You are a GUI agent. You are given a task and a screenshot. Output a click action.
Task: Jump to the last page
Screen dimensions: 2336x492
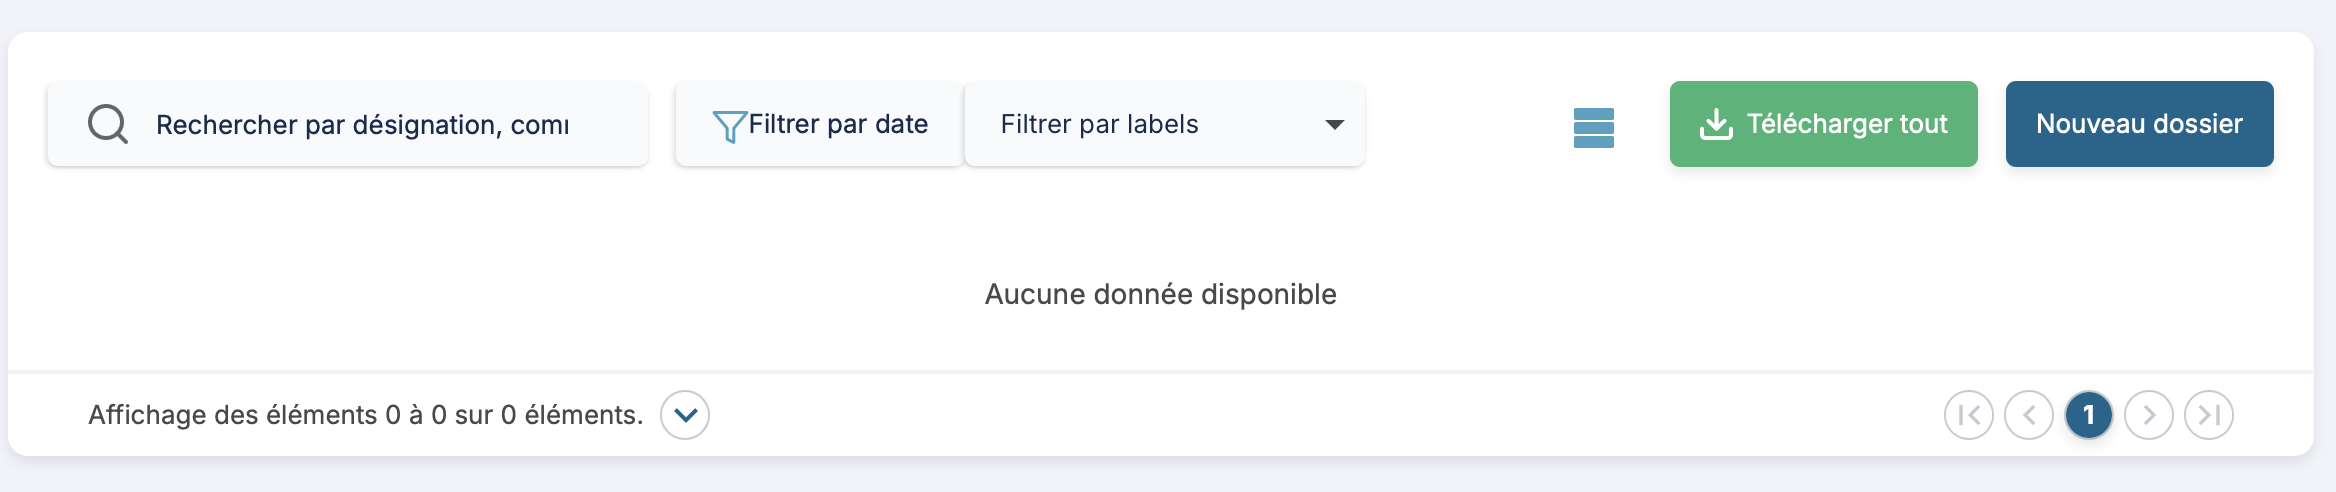[x=2208, y=415]
